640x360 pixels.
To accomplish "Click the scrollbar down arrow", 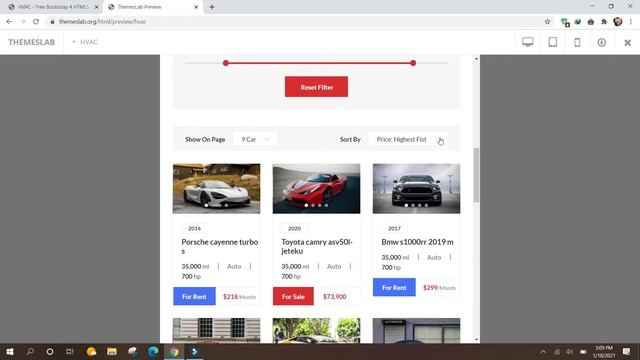I will pyautogui.click(x=476, y=339).
